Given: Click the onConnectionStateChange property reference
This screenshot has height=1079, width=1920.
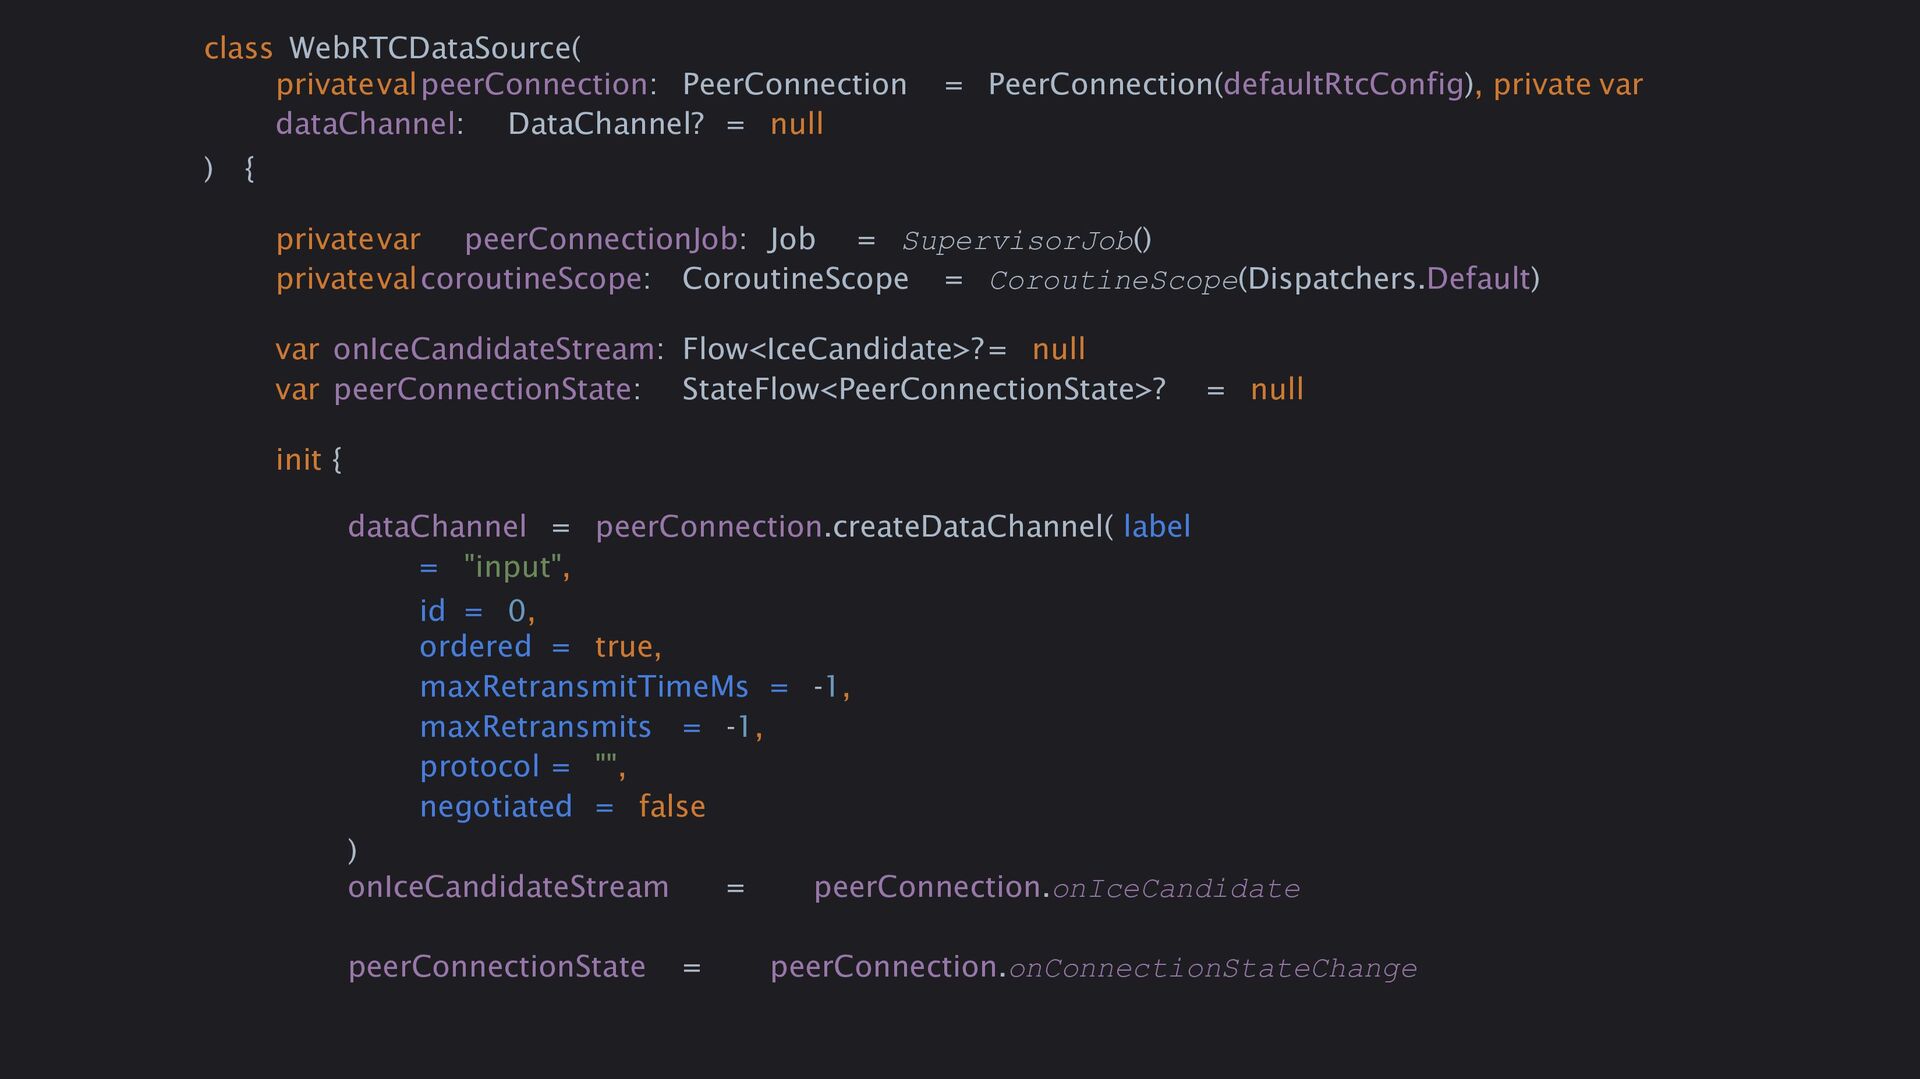Looking at the screenshot, I should [1212, 969].
